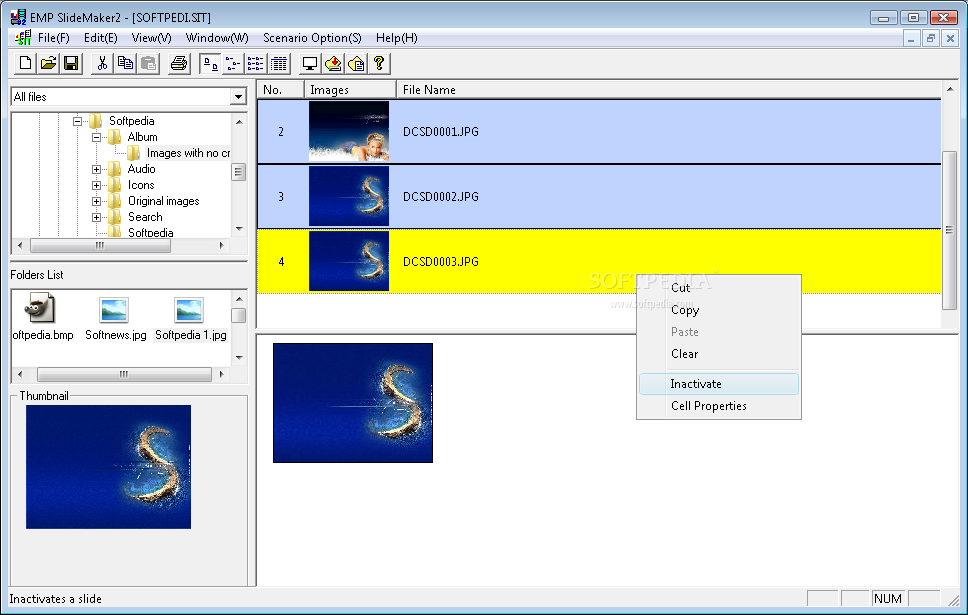
Task: Copy using the two-pages toolbar icon
Action: pos(125,64)
